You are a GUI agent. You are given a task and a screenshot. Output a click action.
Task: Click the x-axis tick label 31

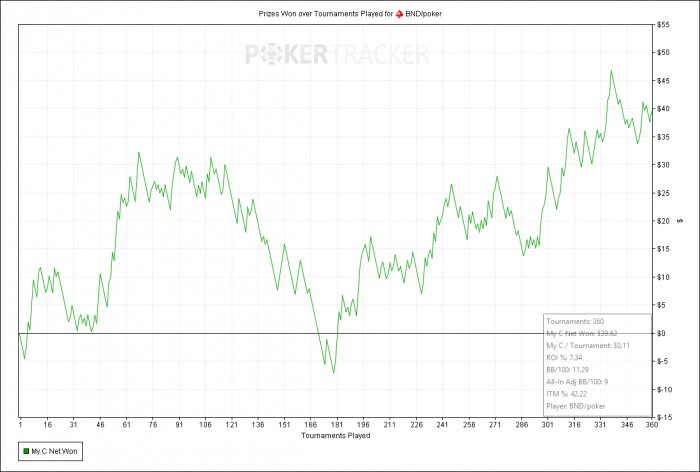pyautogui.click(x=74, y=425)
